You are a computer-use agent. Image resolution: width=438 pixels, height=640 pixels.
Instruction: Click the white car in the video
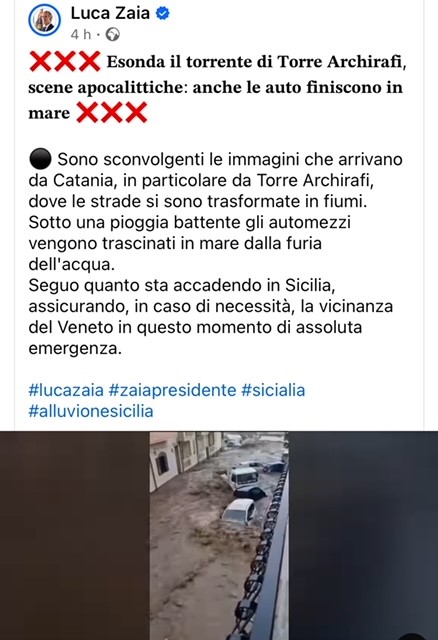[x=238, y=512]
